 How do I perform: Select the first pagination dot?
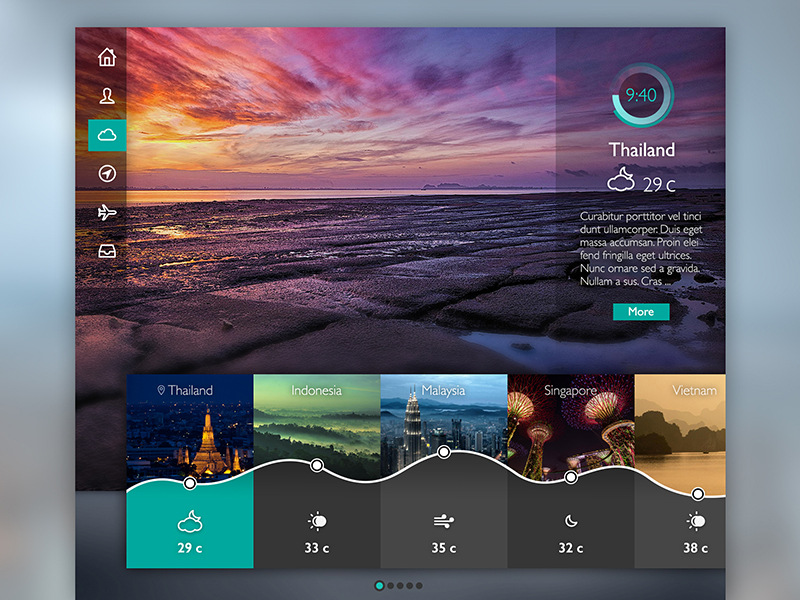pyautogui.click(x=379, y=585)
